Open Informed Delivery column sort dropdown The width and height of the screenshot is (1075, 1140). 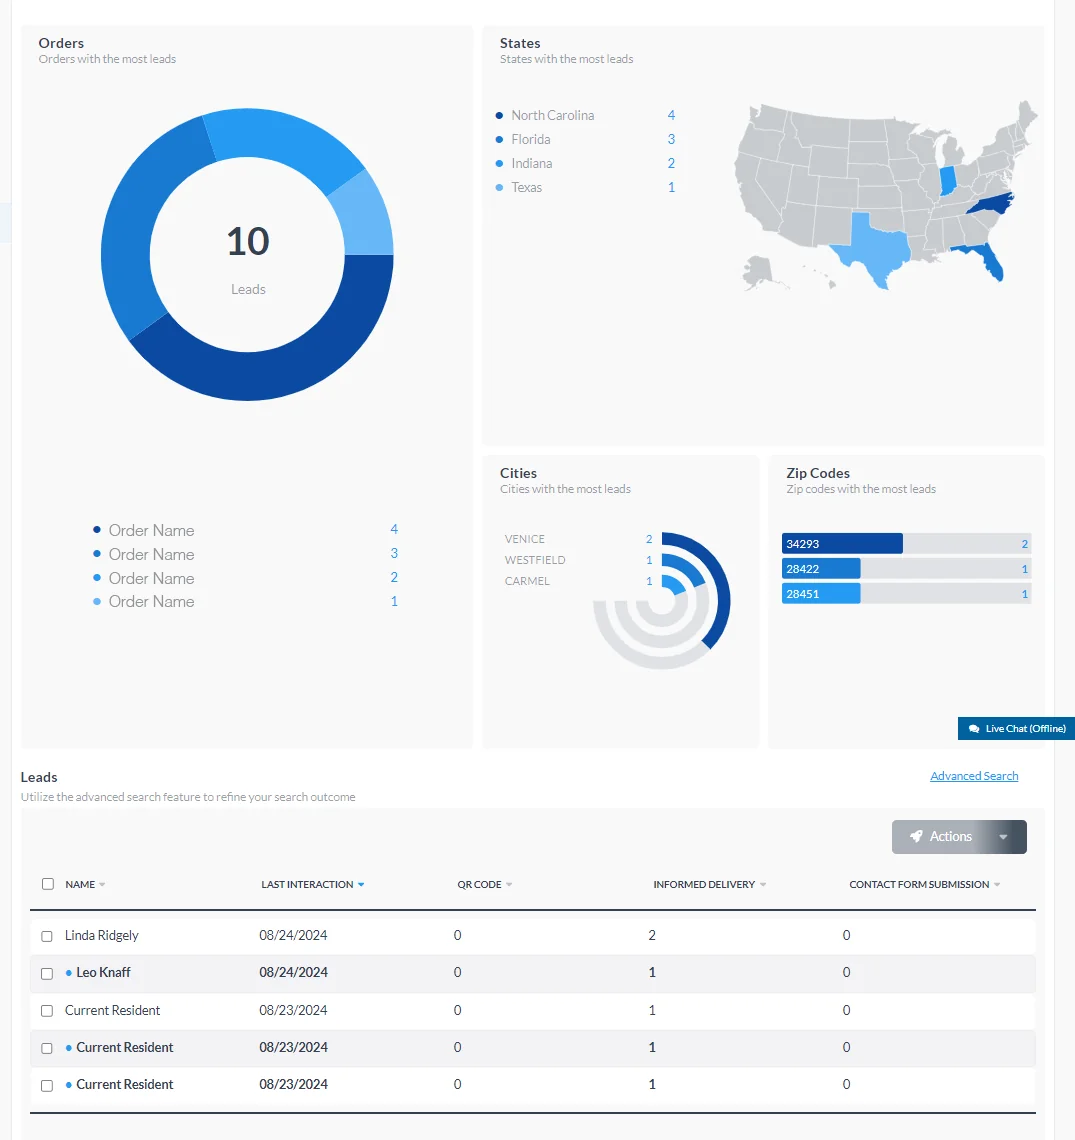763,885
